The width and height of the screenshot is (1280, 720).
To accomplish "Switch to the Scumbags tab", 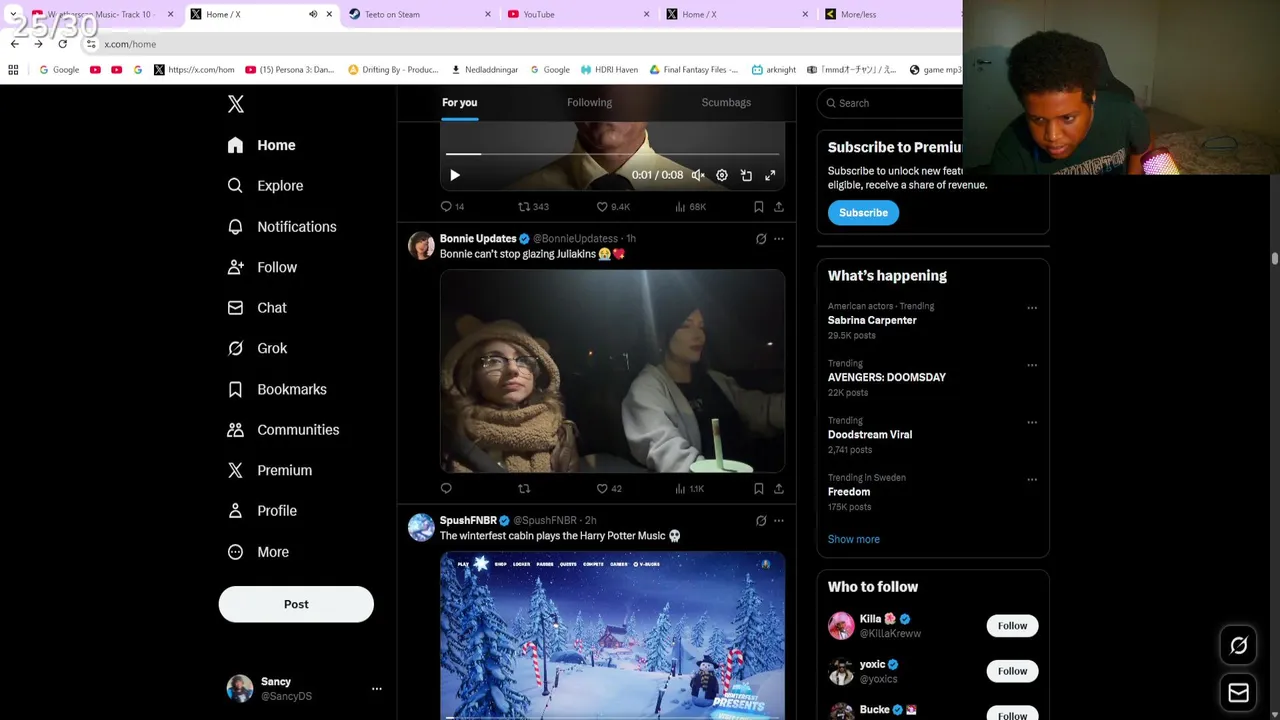I will pyautogui.click(x=726, y=102).
